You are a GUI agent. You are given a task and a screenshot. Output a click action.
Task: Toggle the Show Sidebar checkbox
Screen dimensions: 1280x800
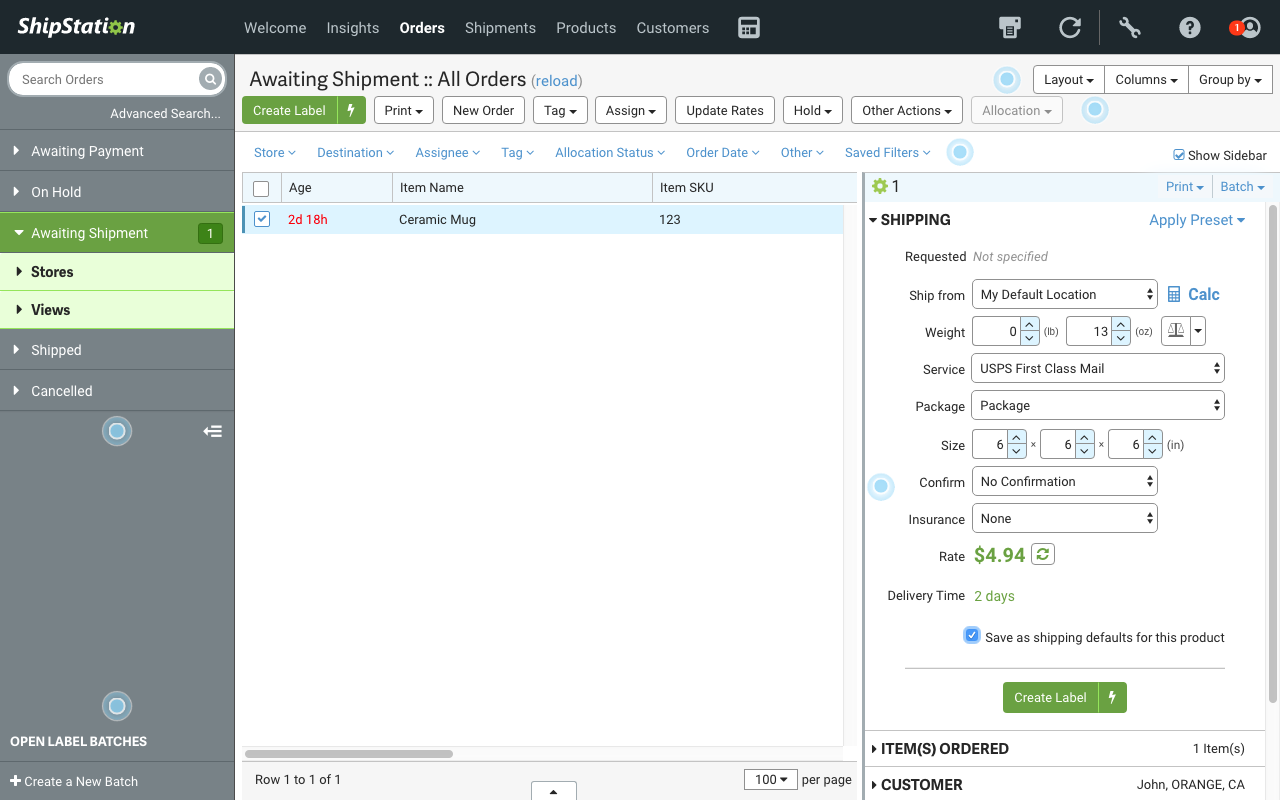pyautogui.click(x=1179, y=155)
